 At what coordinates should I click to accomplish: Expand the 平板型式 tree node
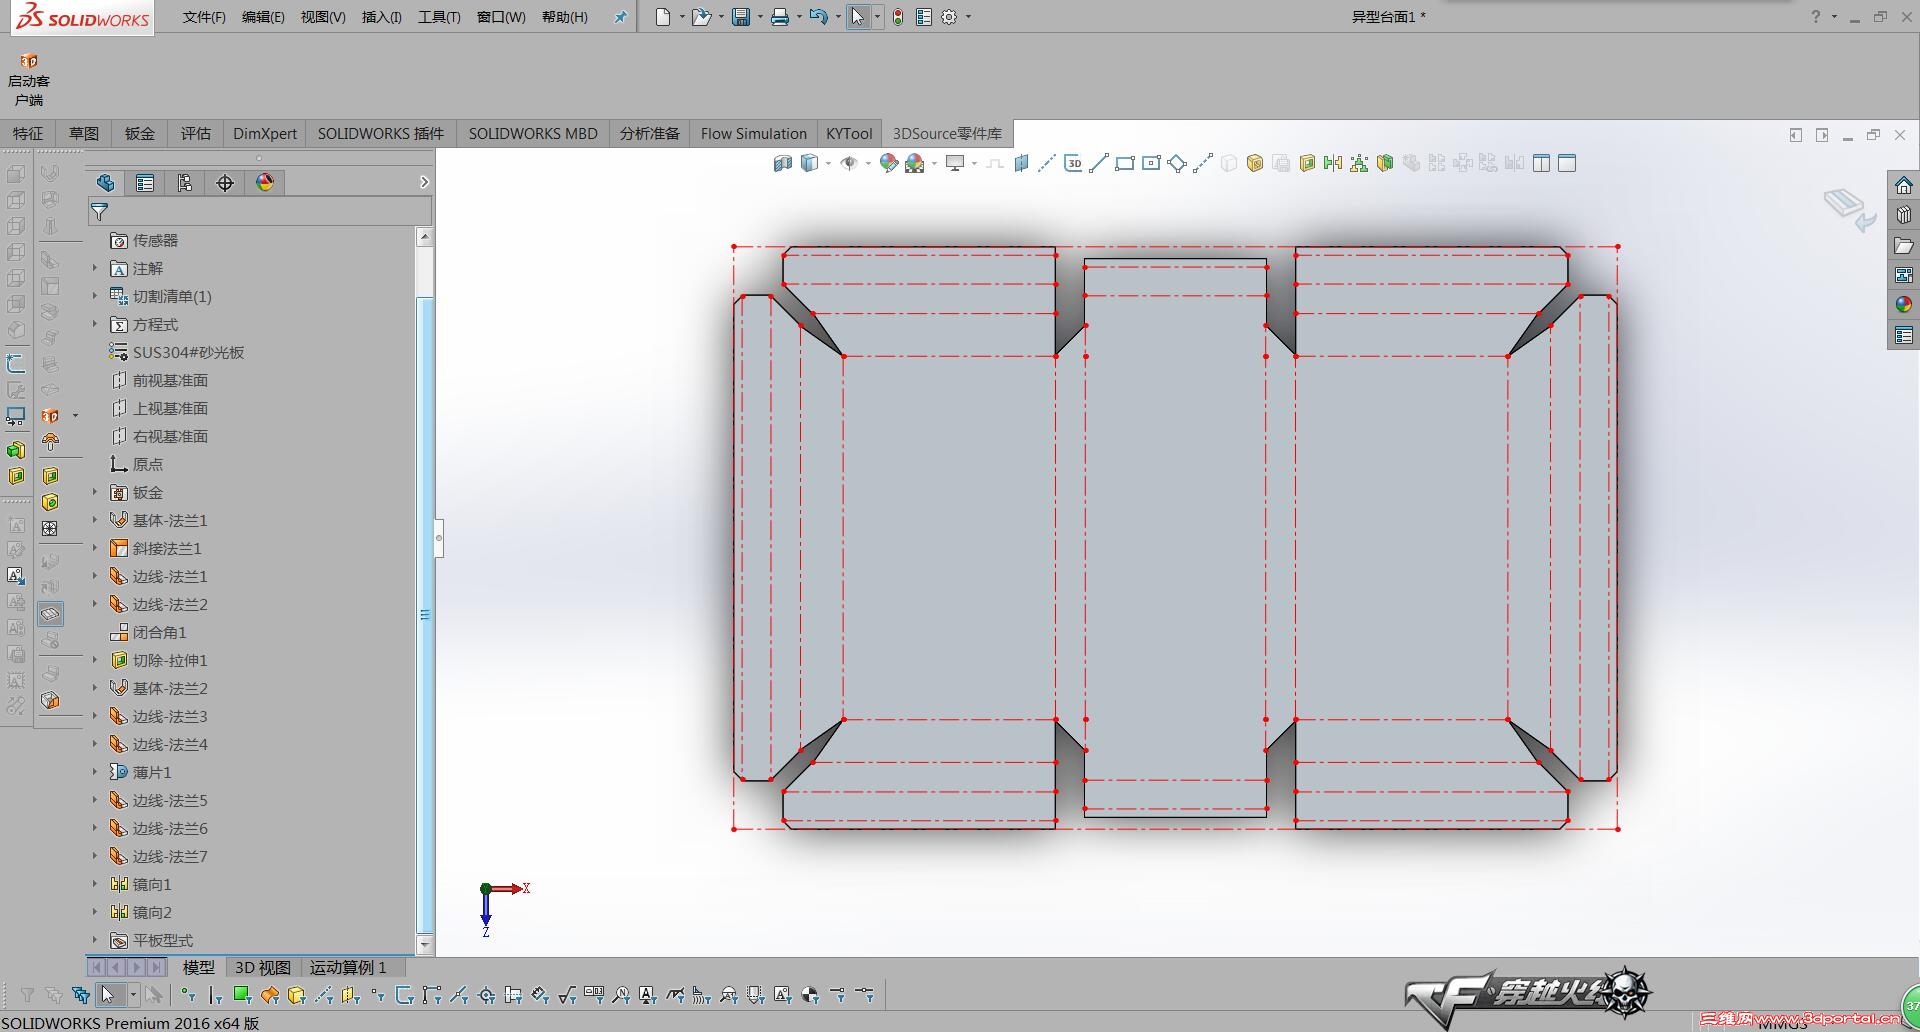click(x=95, y=940)
